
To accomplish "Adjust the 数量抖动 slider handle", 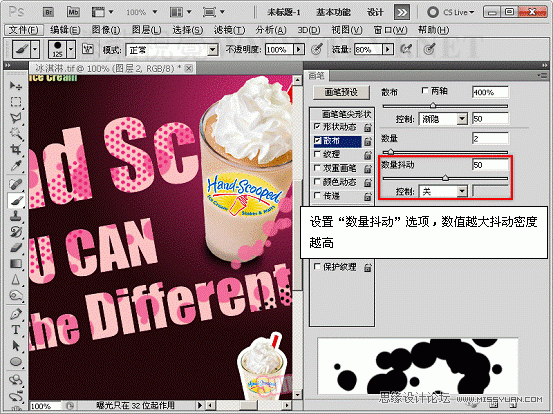I will click(445, 178).
